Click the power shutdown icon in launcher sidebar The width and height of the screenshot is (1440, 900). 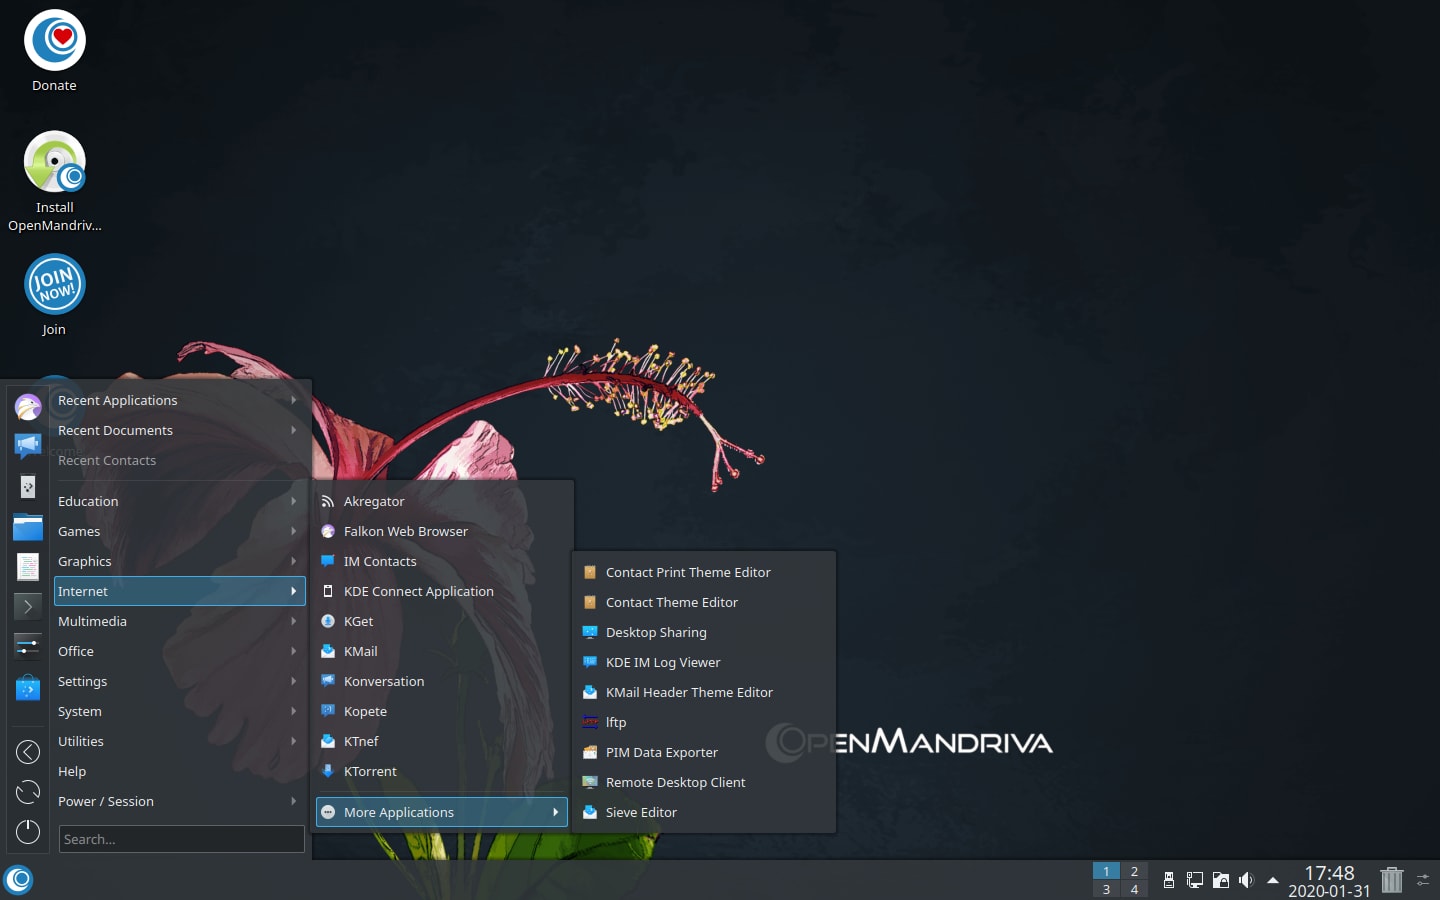click(x=28, y=831)
